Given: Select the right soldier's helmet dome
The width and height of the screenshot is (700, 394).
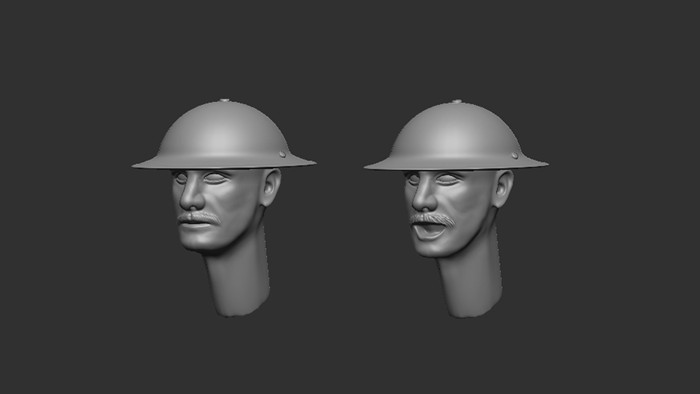Looking at the screenshot, I should (x=455, y=132).
